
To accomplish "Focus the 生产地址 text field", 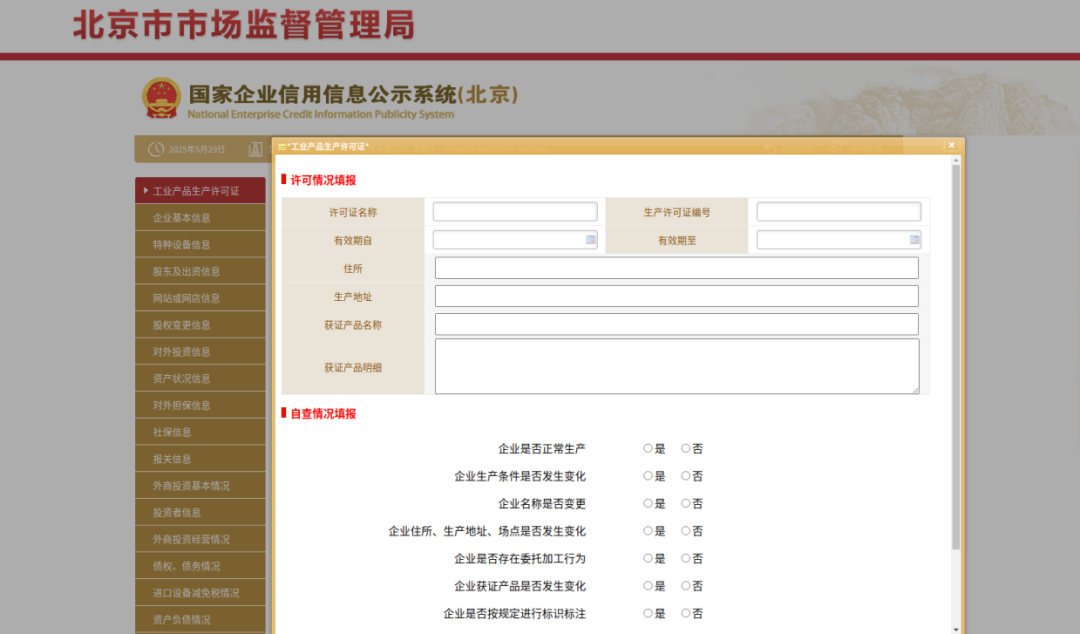I will point(676,296).
